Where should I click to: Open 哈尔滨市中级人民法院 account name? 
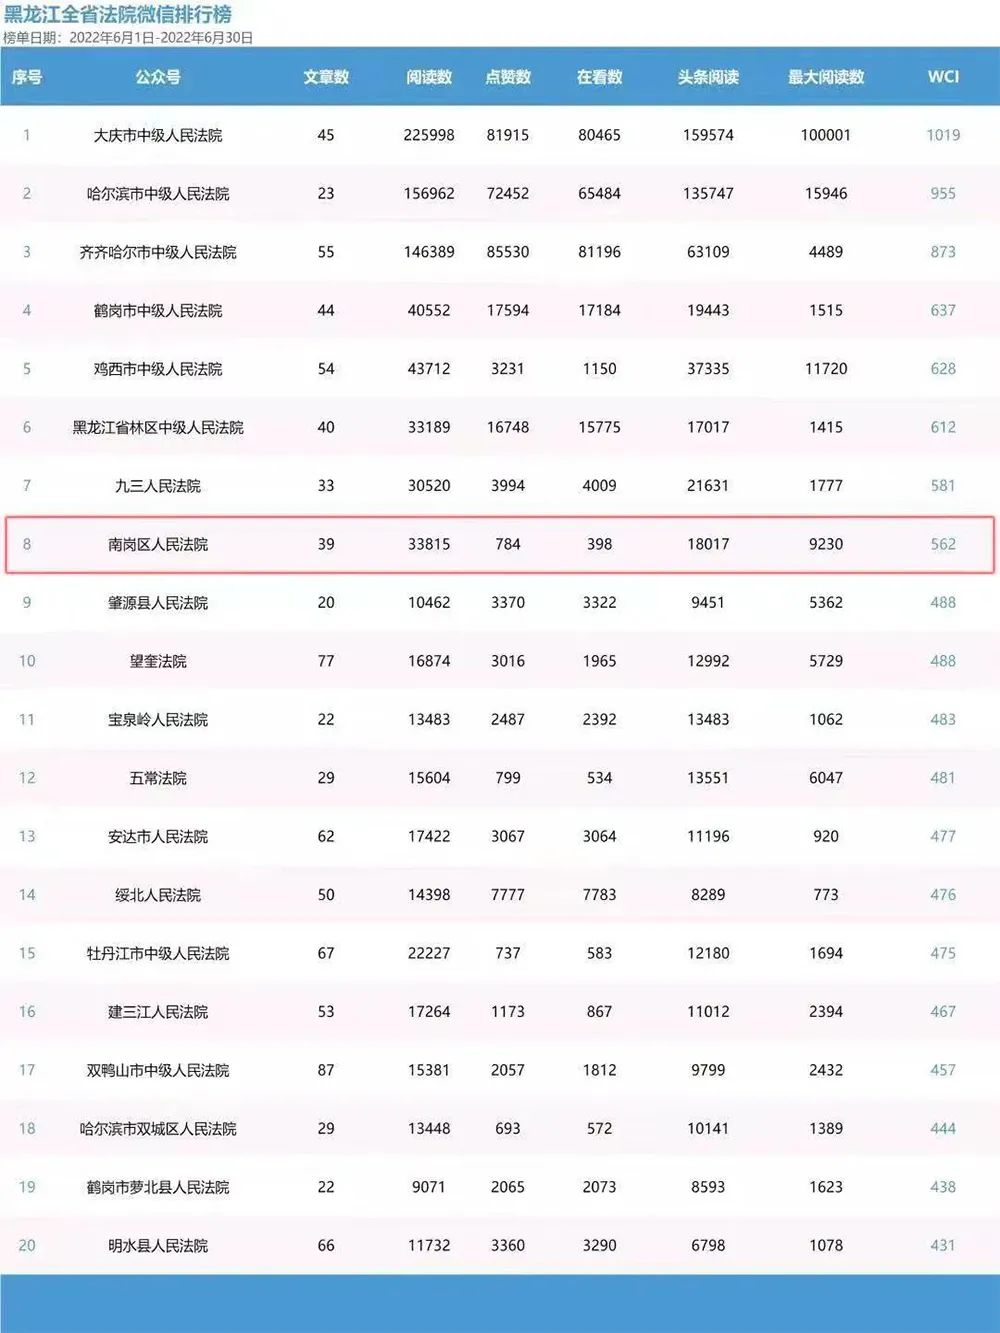pos(158,194)
